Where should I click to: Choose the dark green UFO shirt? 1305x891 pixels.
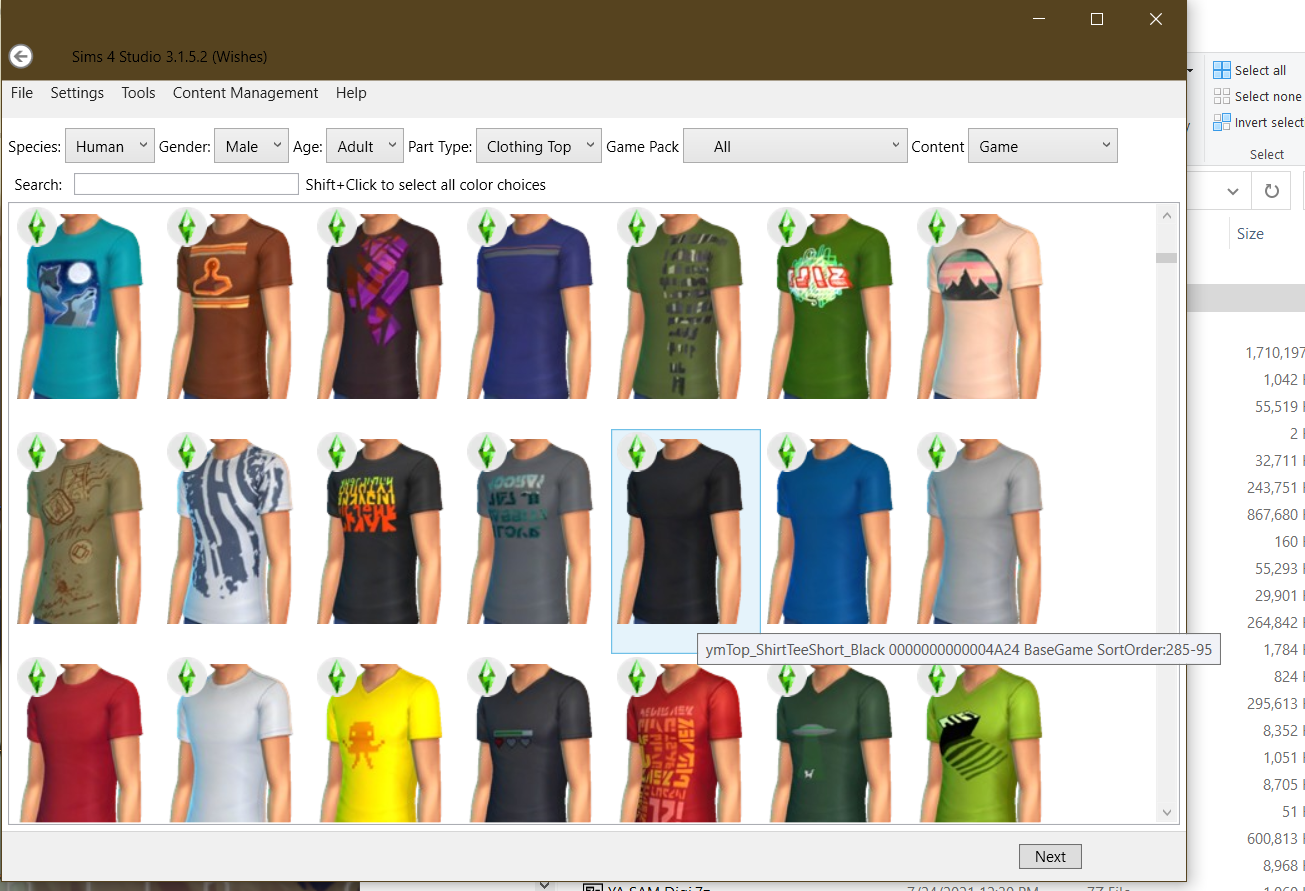pyautogui.click(x=830, y=740)
